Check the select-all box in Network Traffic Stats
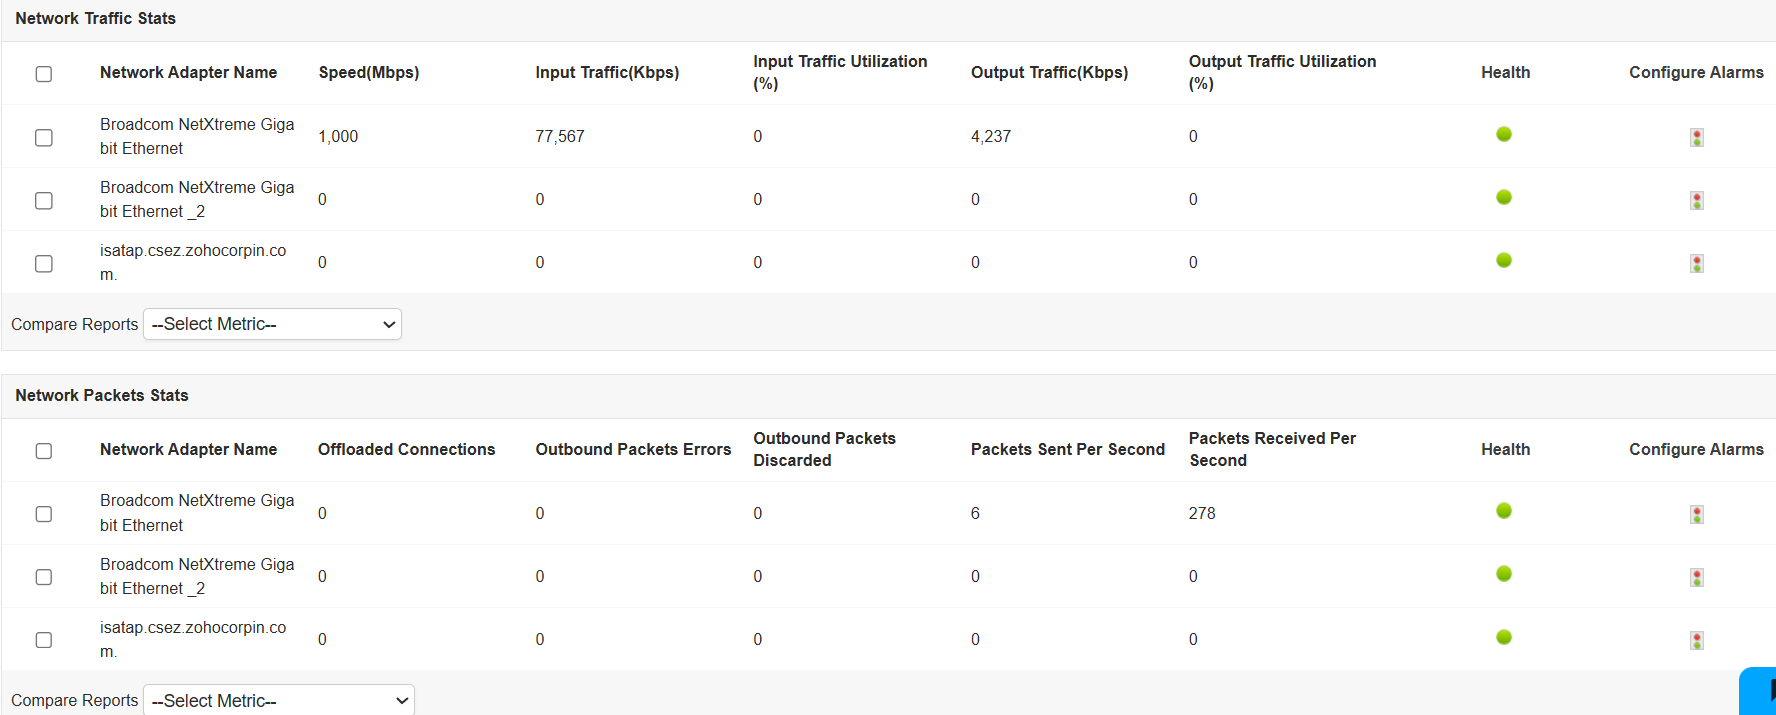This screenshot has width=1776, height=715. (x=43, y=74)
